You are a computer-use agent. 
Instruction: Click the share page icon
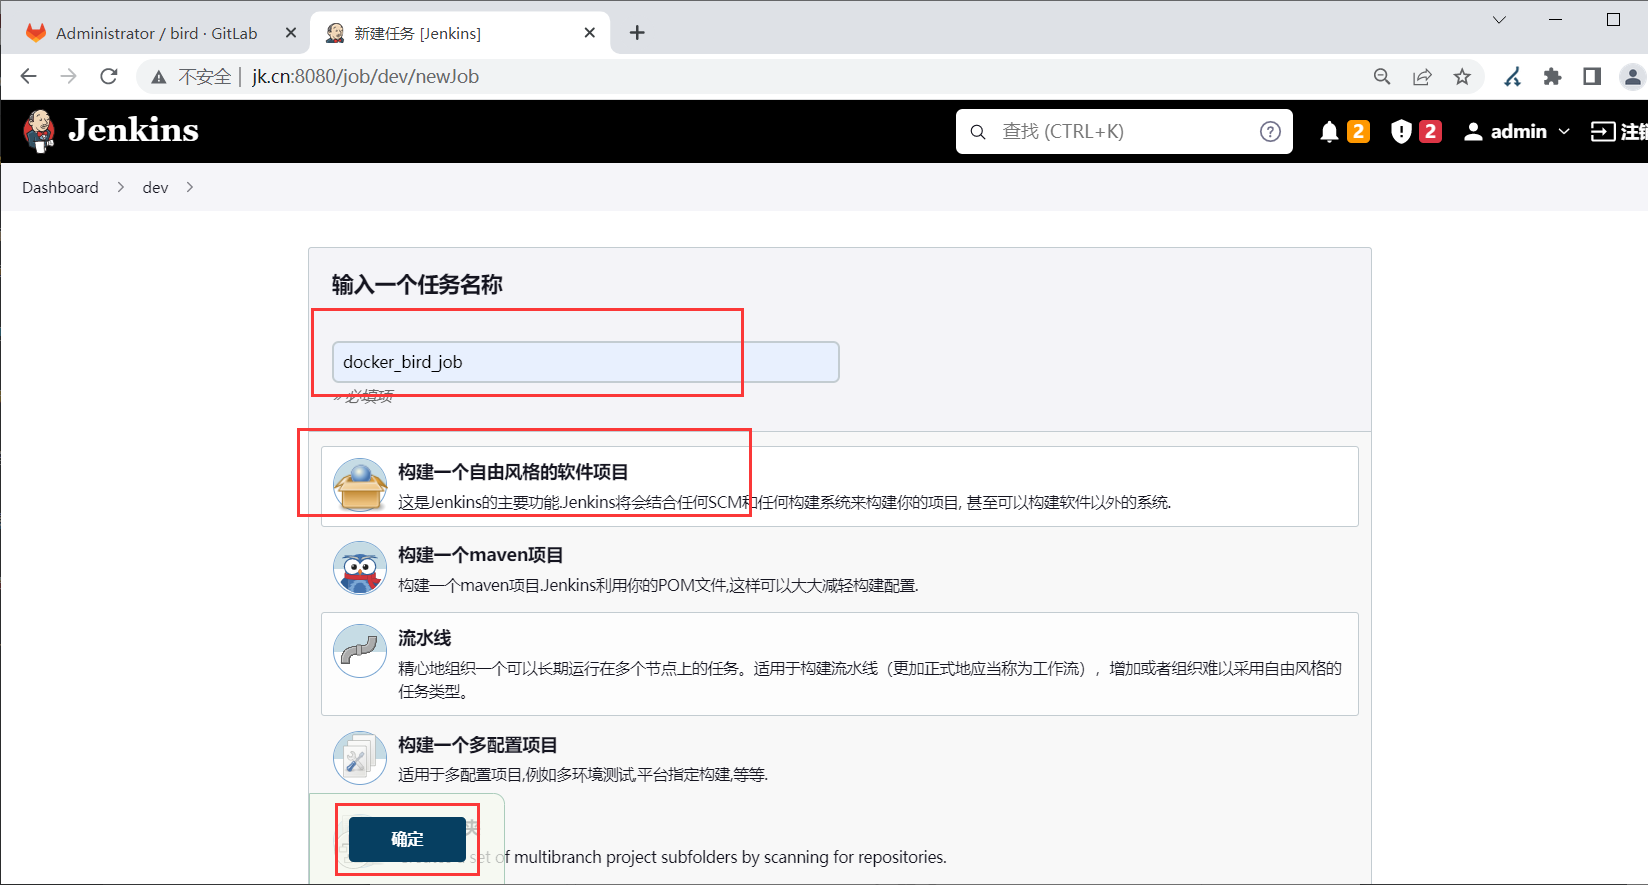[1422, 77]
